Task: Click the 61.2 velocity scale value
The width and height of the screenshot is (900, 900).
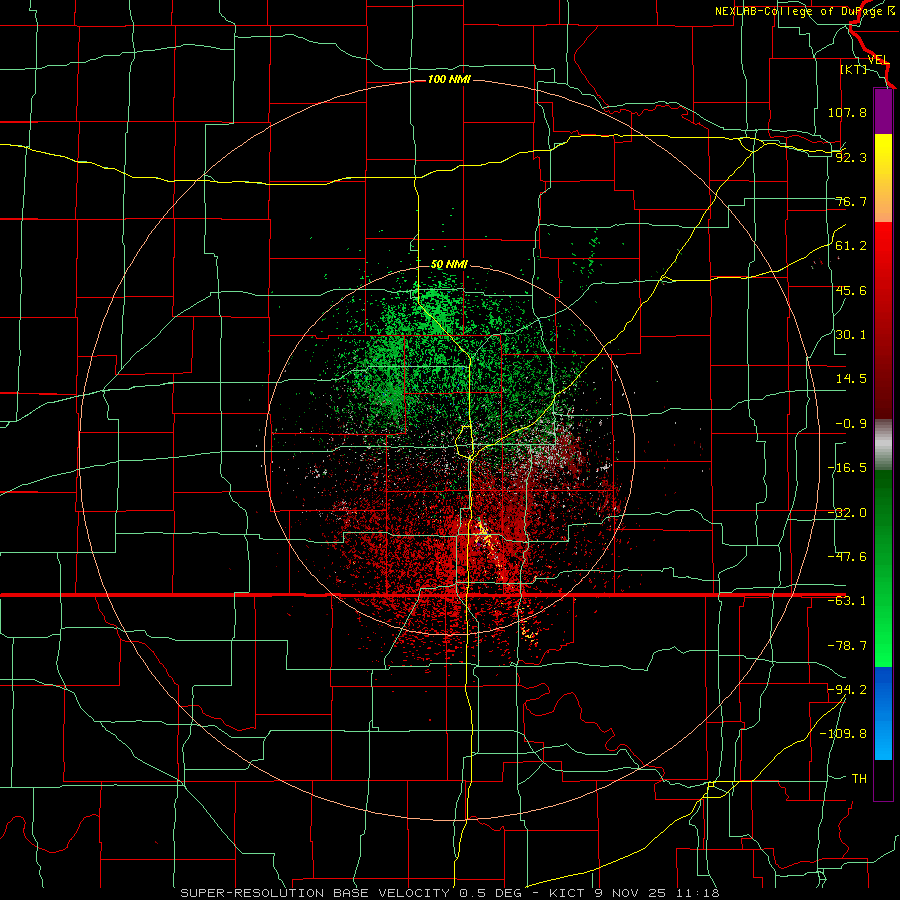Action: [851, 246]
